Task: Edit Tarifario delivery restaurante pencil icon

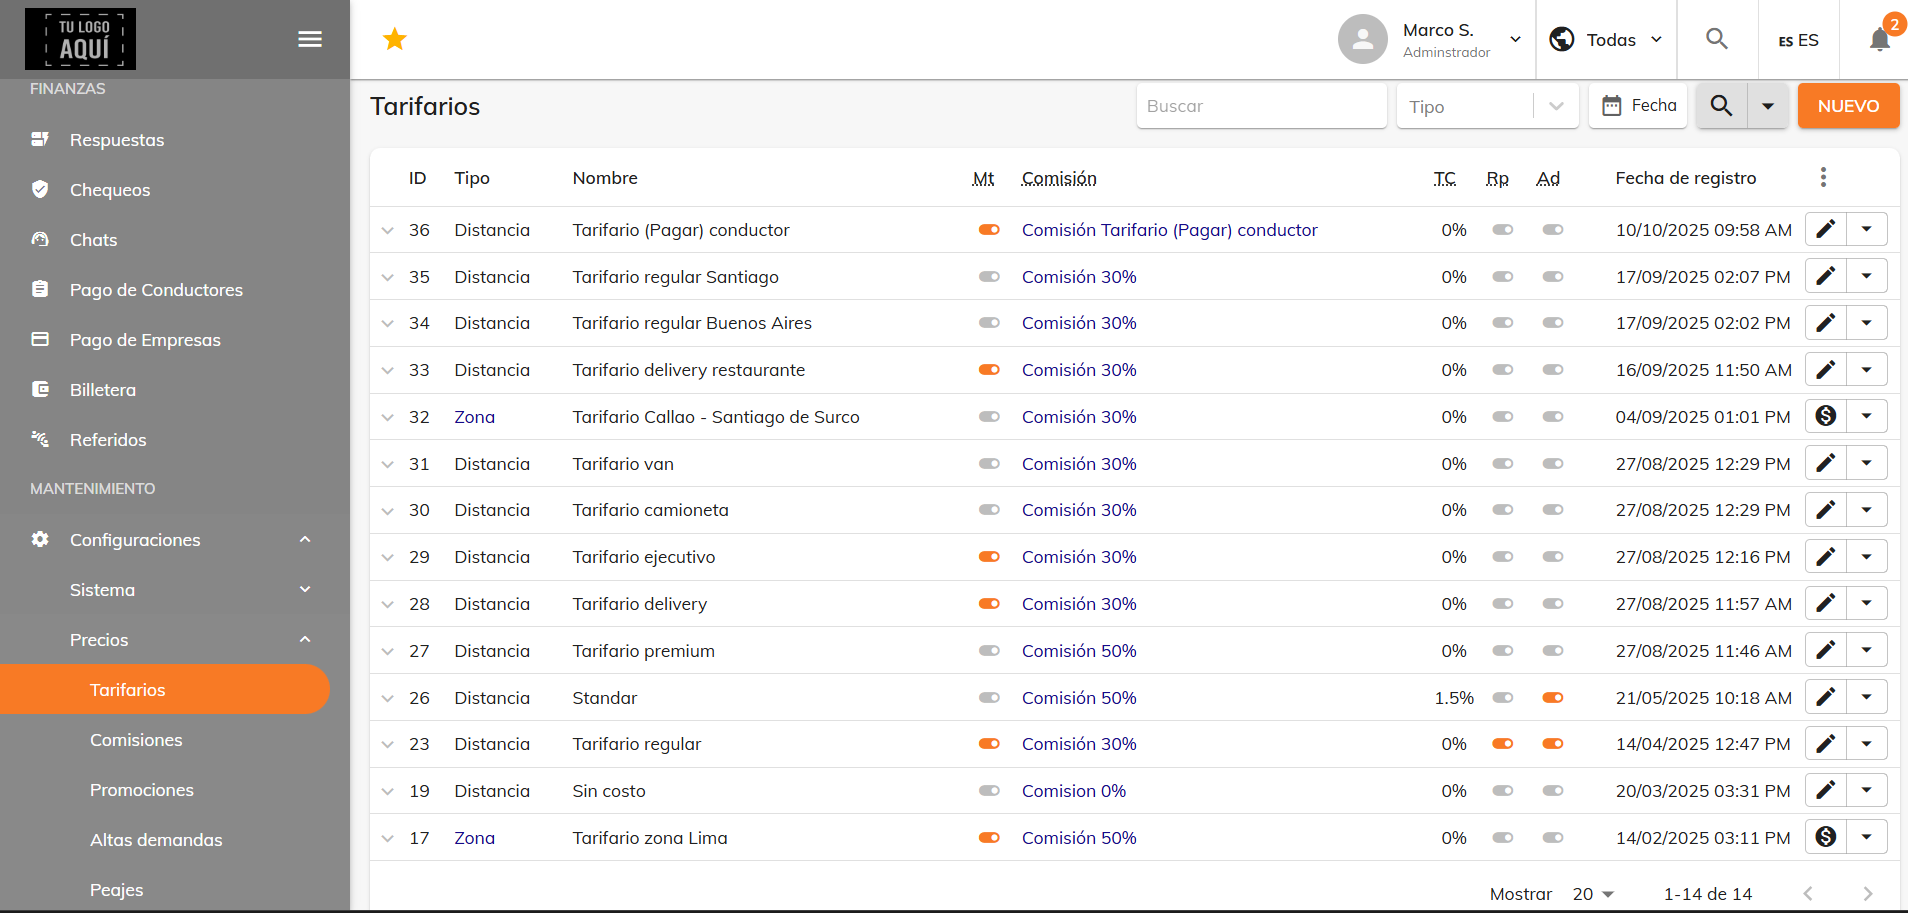Action: [1826, 369]
